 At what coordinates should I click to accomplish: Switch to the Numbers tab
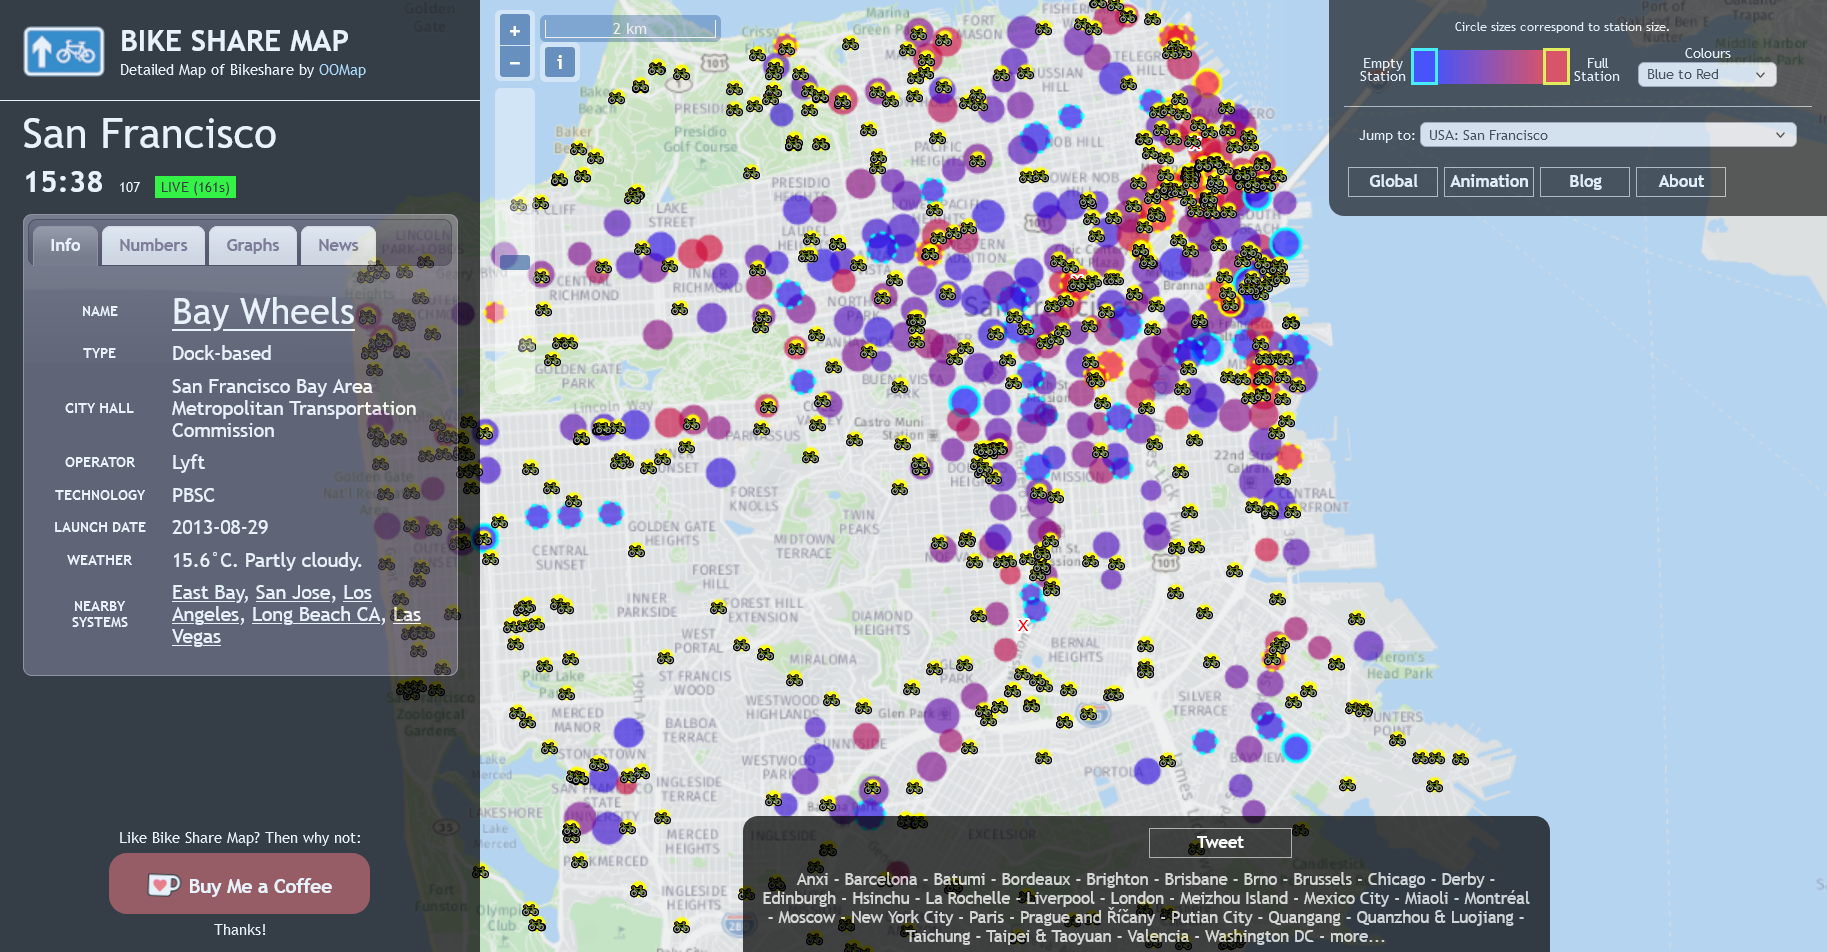tap(153, 245)
